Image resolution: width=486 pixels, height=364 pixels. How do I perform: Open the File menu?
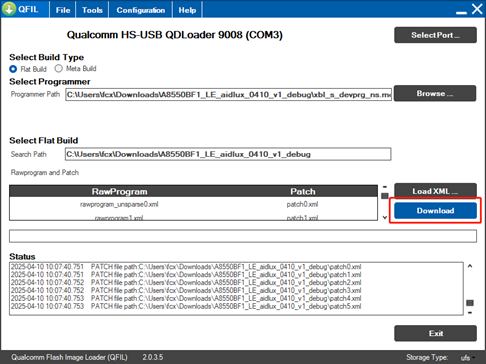[63, 10]
